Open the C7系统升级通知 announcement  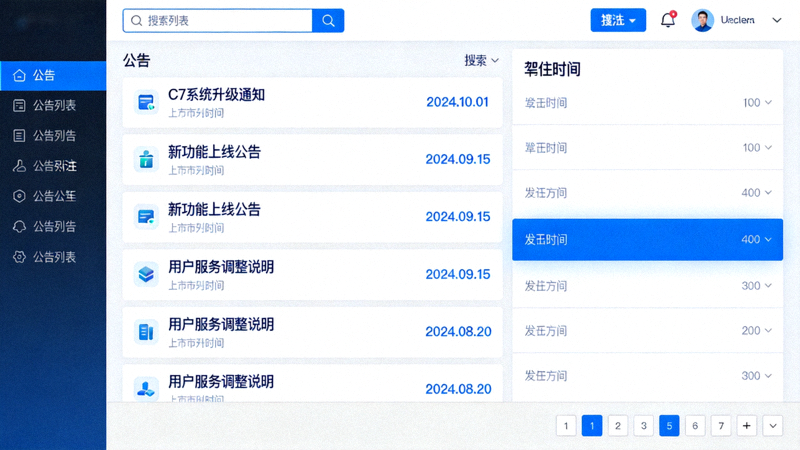point(312,102)
